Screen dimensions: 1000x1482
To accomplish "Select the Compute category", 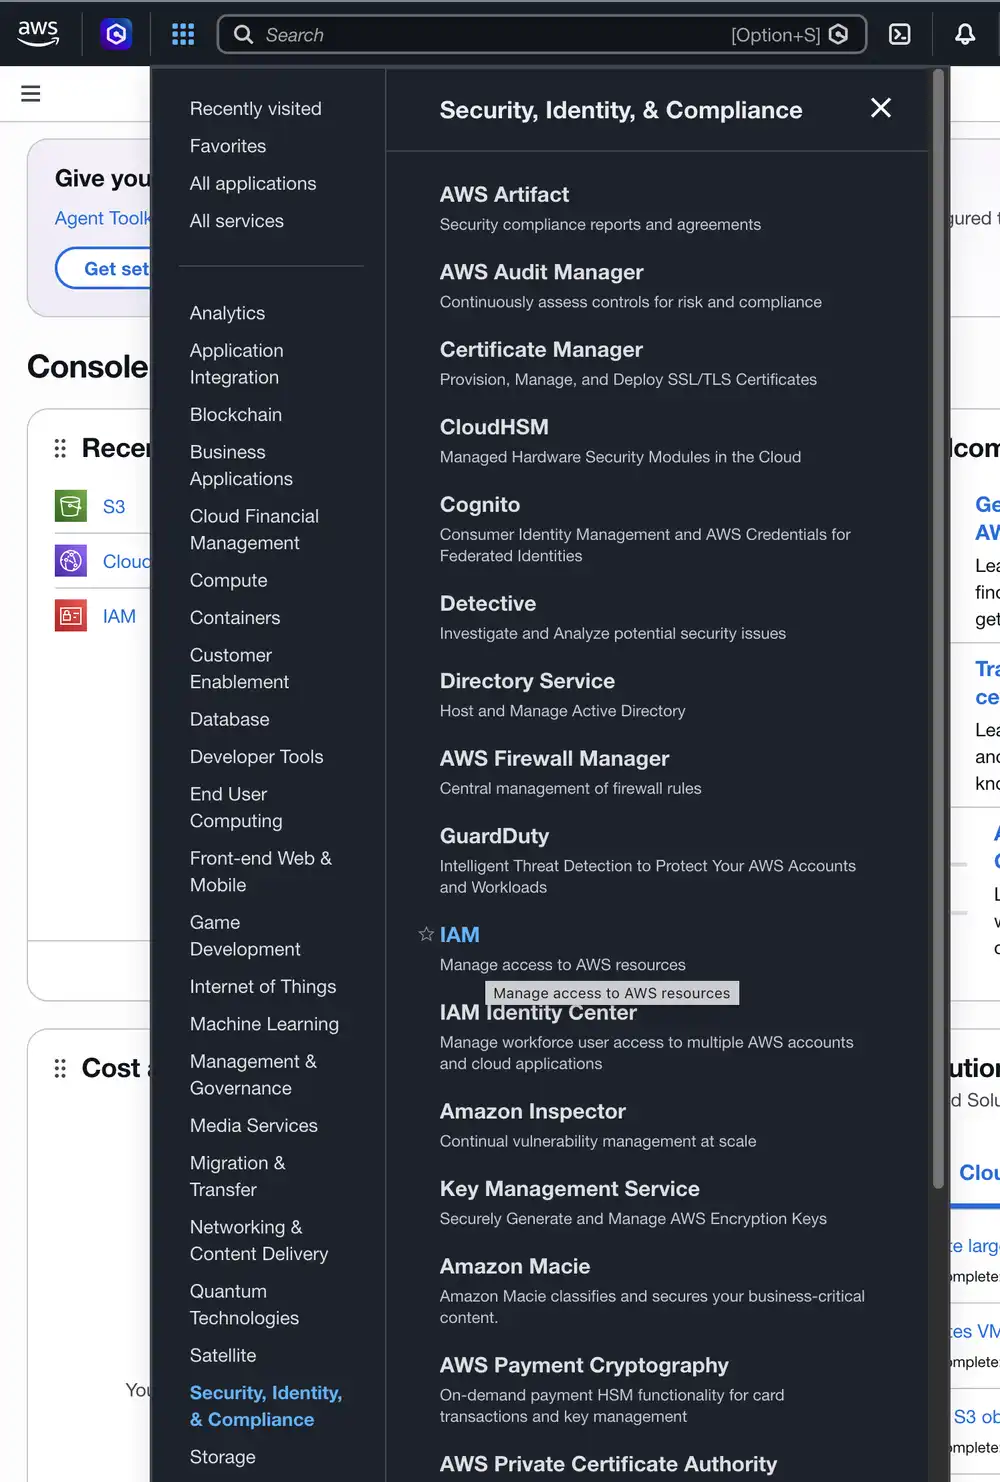I will point(229,581).
